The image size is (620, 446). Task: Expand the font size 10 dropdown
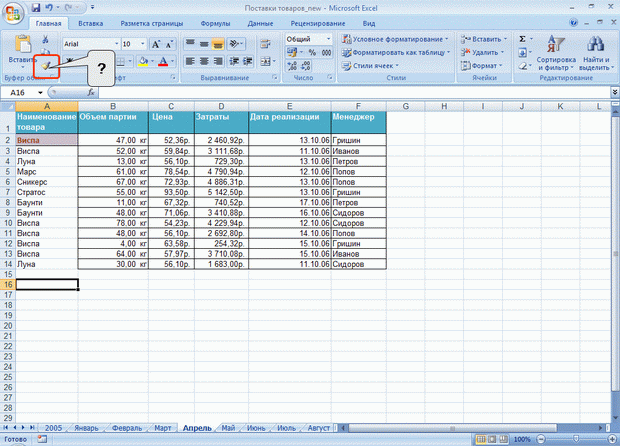click(x=143, y=44)
